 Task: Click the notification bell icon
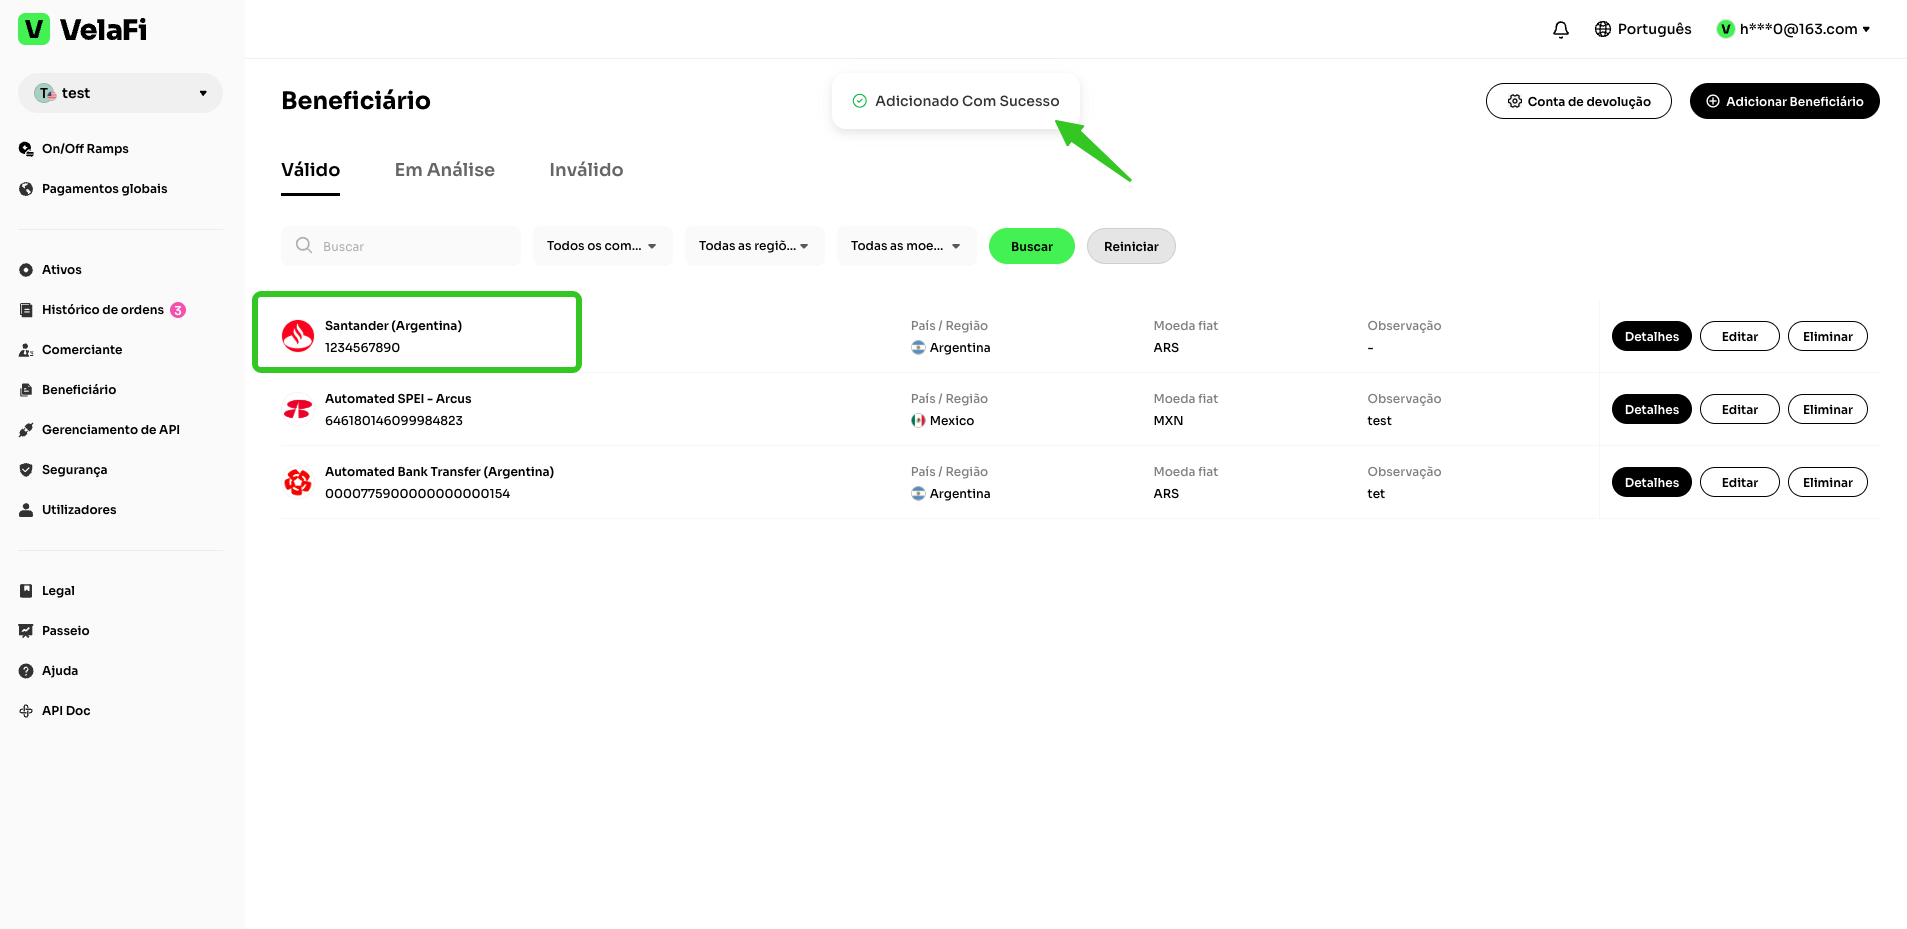click(x=1560, y=30)
